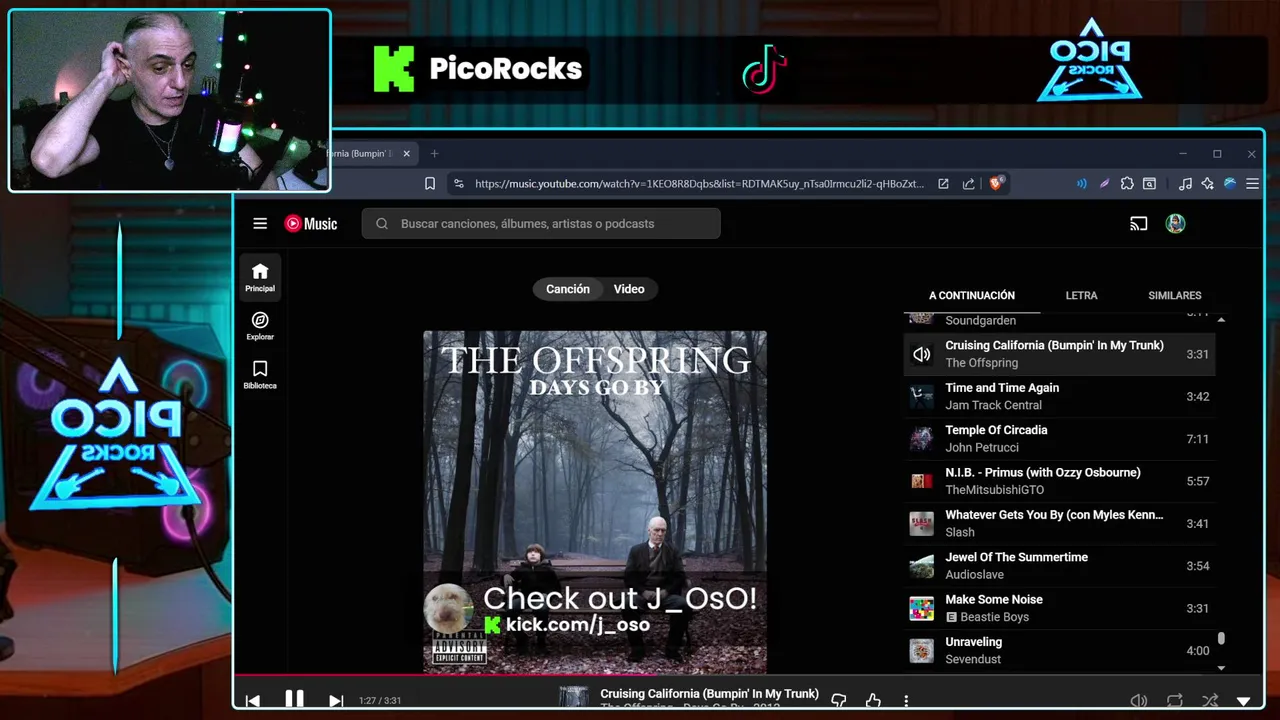Go to Principal home in sidebar
The width and height of the screenshot is (1280, 720).
(x=260, y=278)
